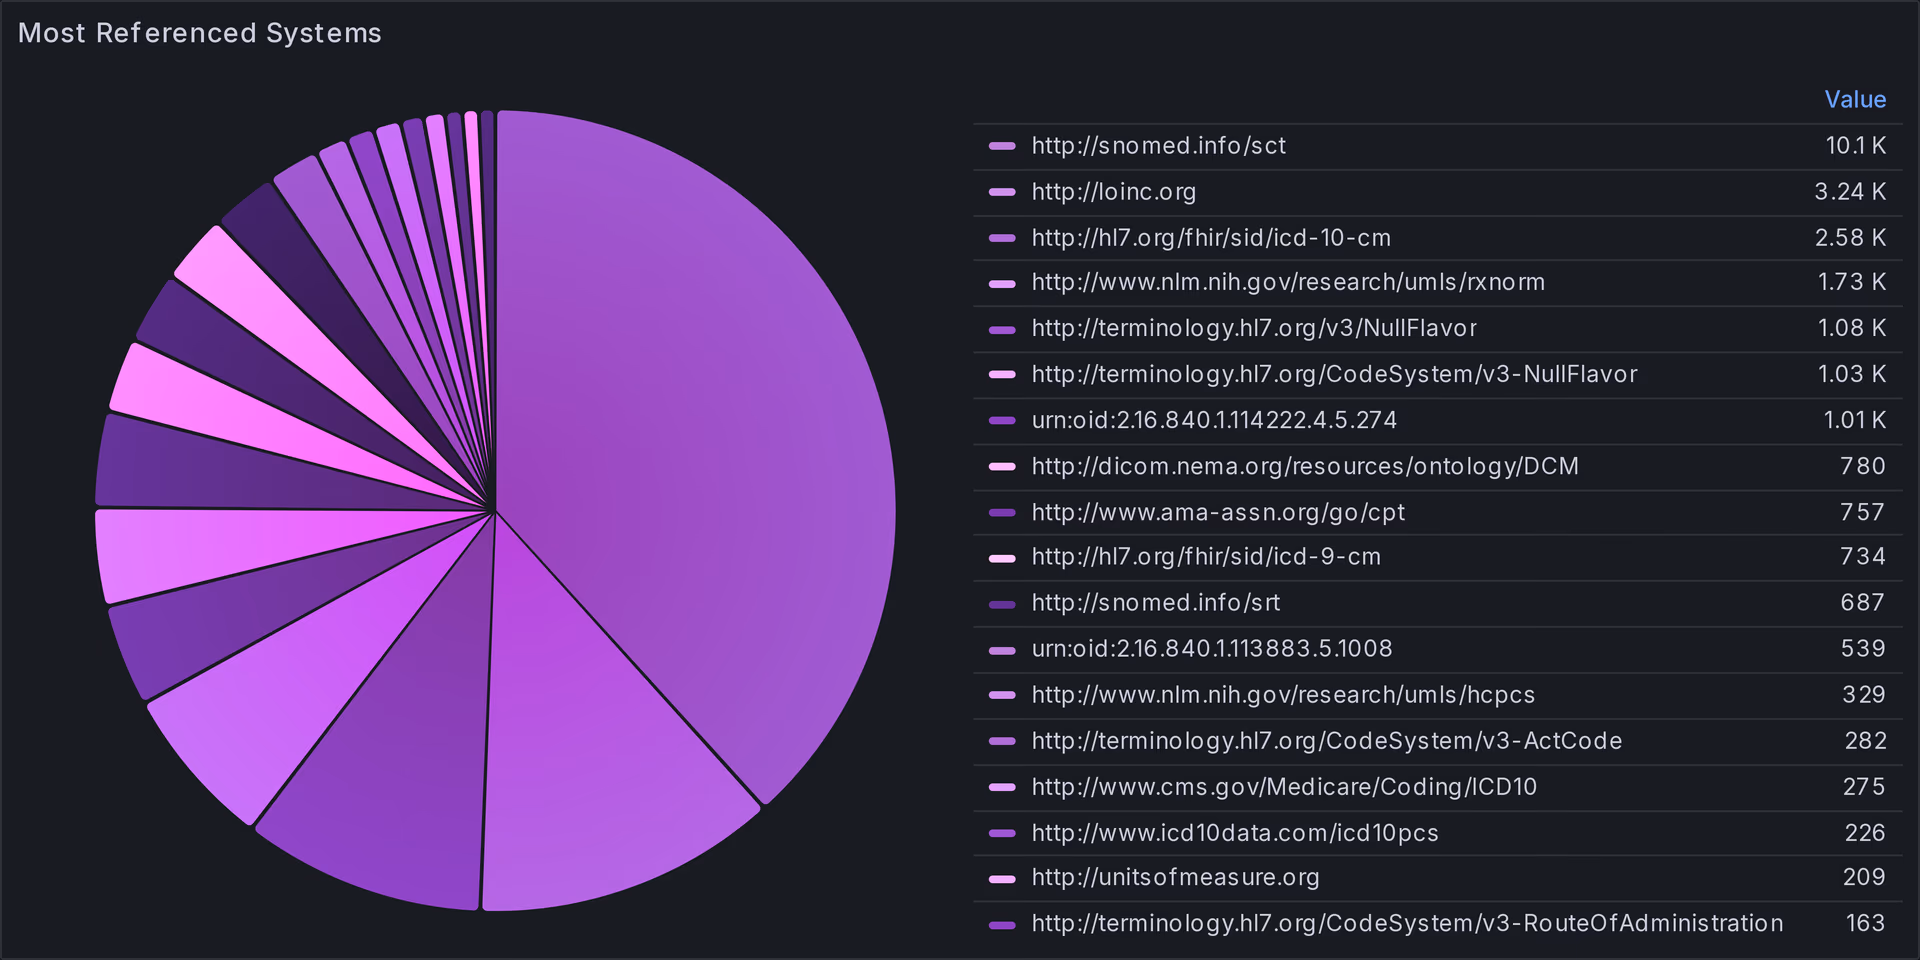
Task: Select the v3-RouteOfAdministration legend entry
Action: (x=1406, y=923)
